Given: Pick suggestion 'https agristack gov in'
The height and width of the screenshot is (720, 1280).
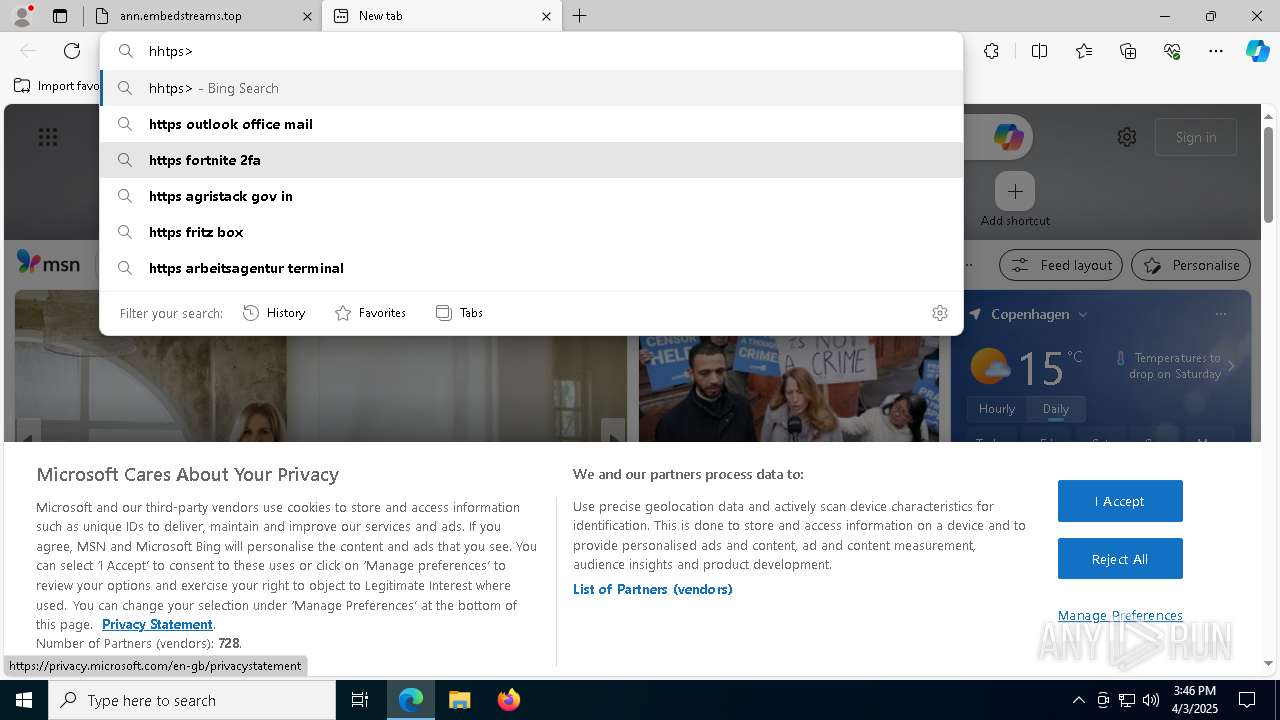Looking at the screenshot, I should [531, 196].
